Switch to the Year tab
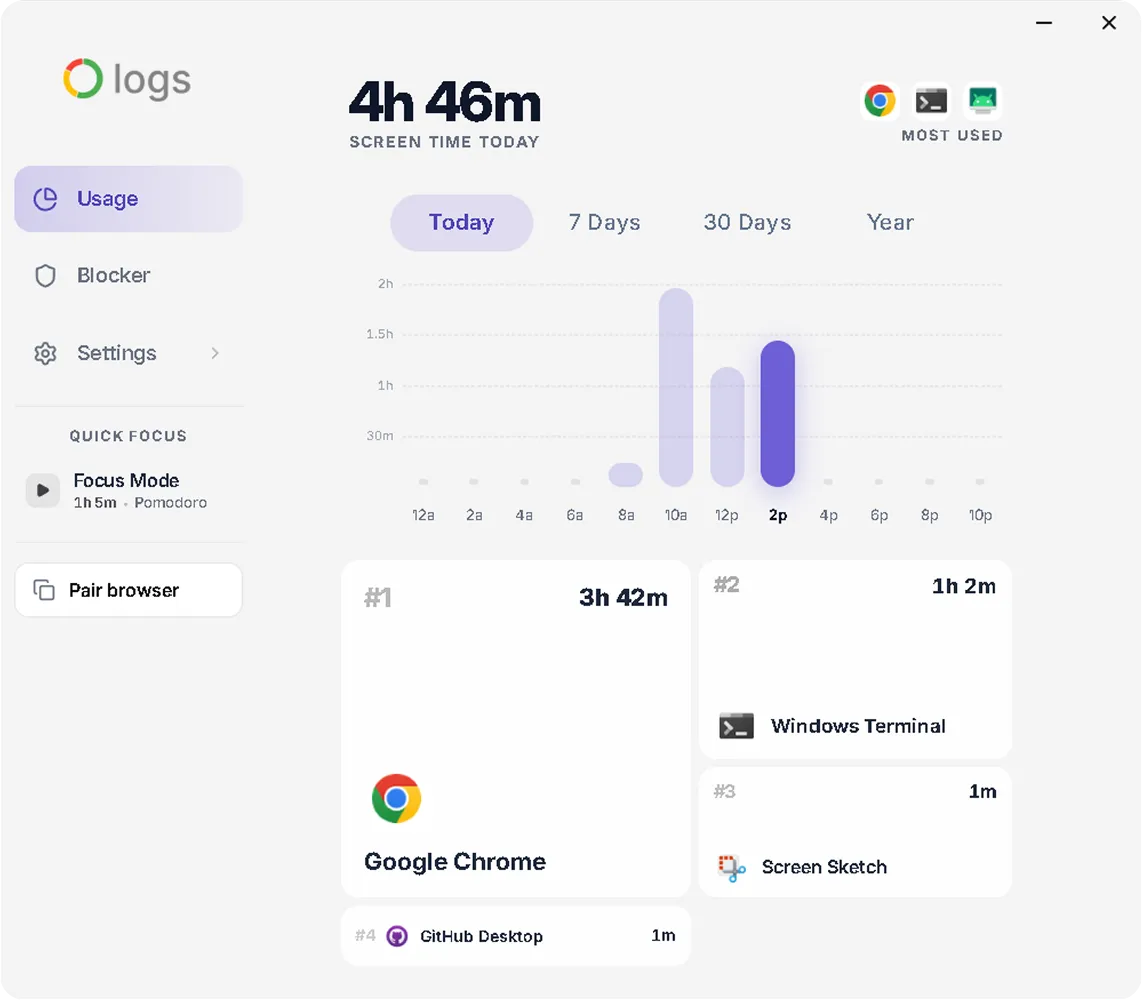The width and height of the screenshot is (1142, 1000). 890,222
